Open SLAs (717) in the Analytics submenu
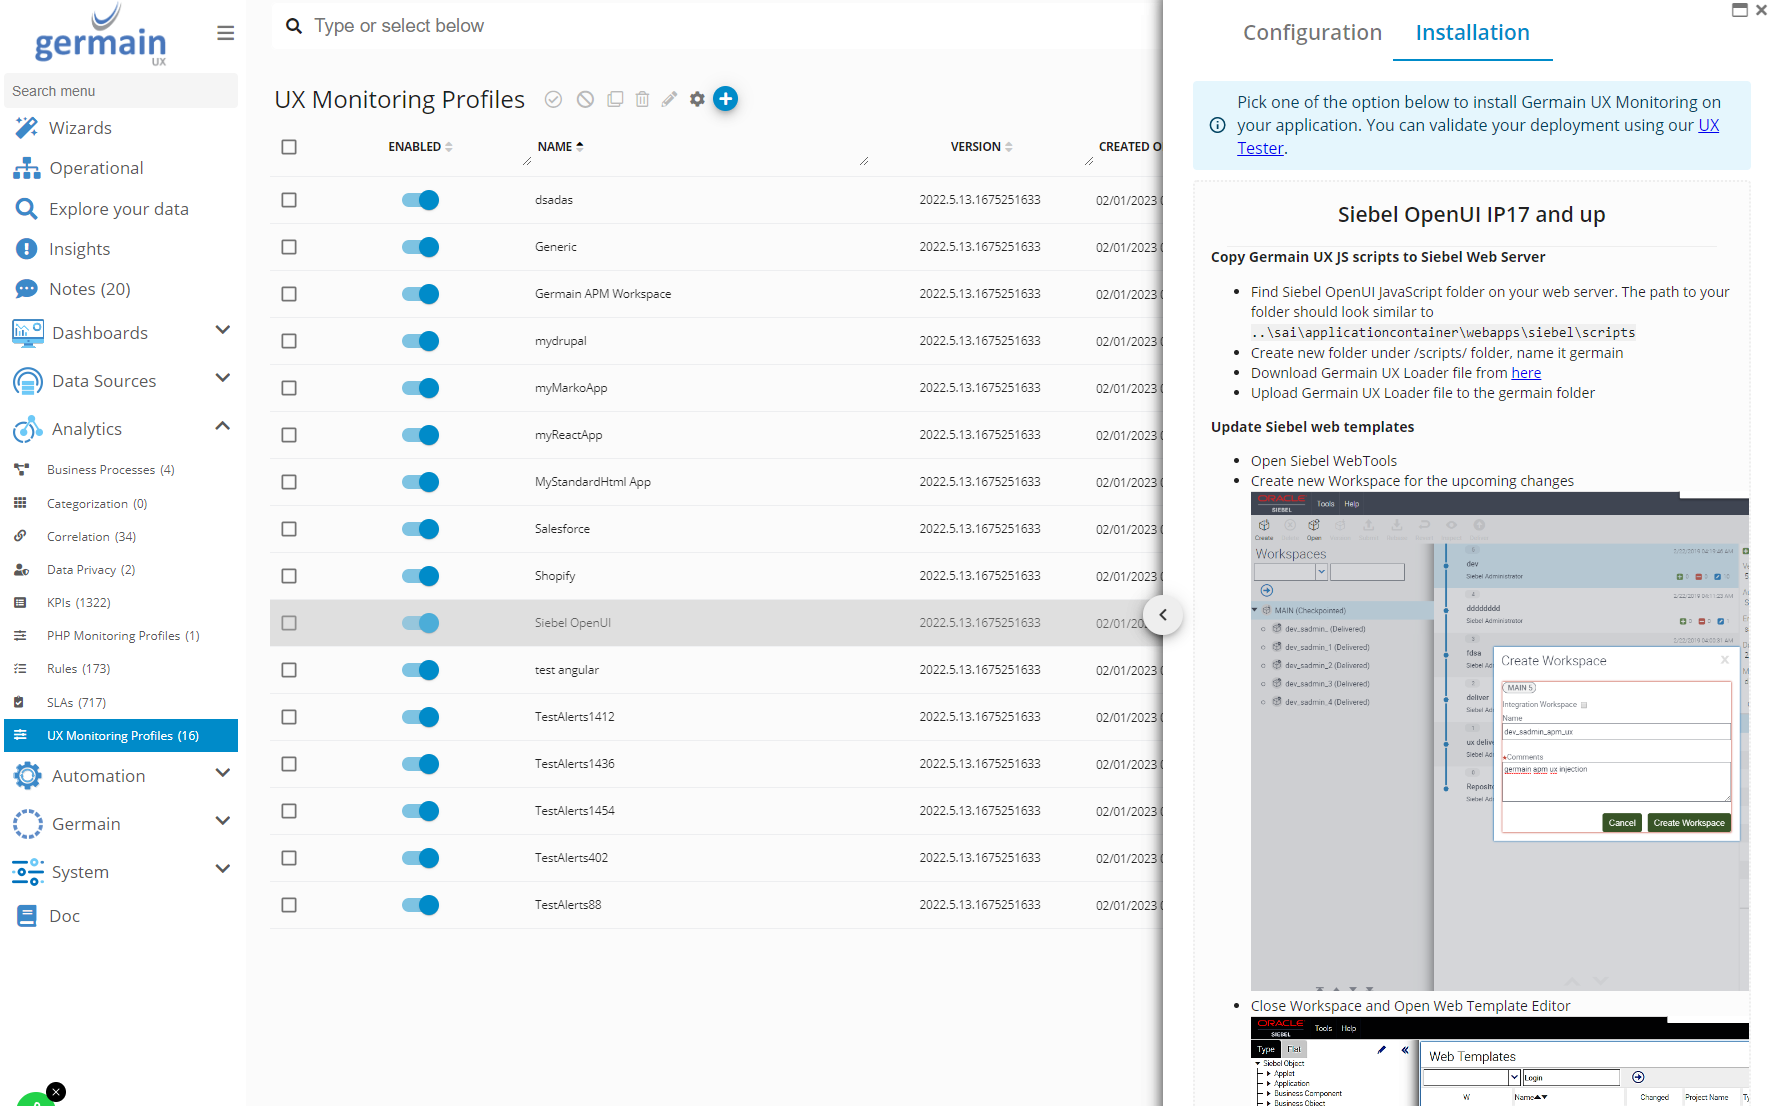The image size is (1779, 1106). (x=76, y=703)
